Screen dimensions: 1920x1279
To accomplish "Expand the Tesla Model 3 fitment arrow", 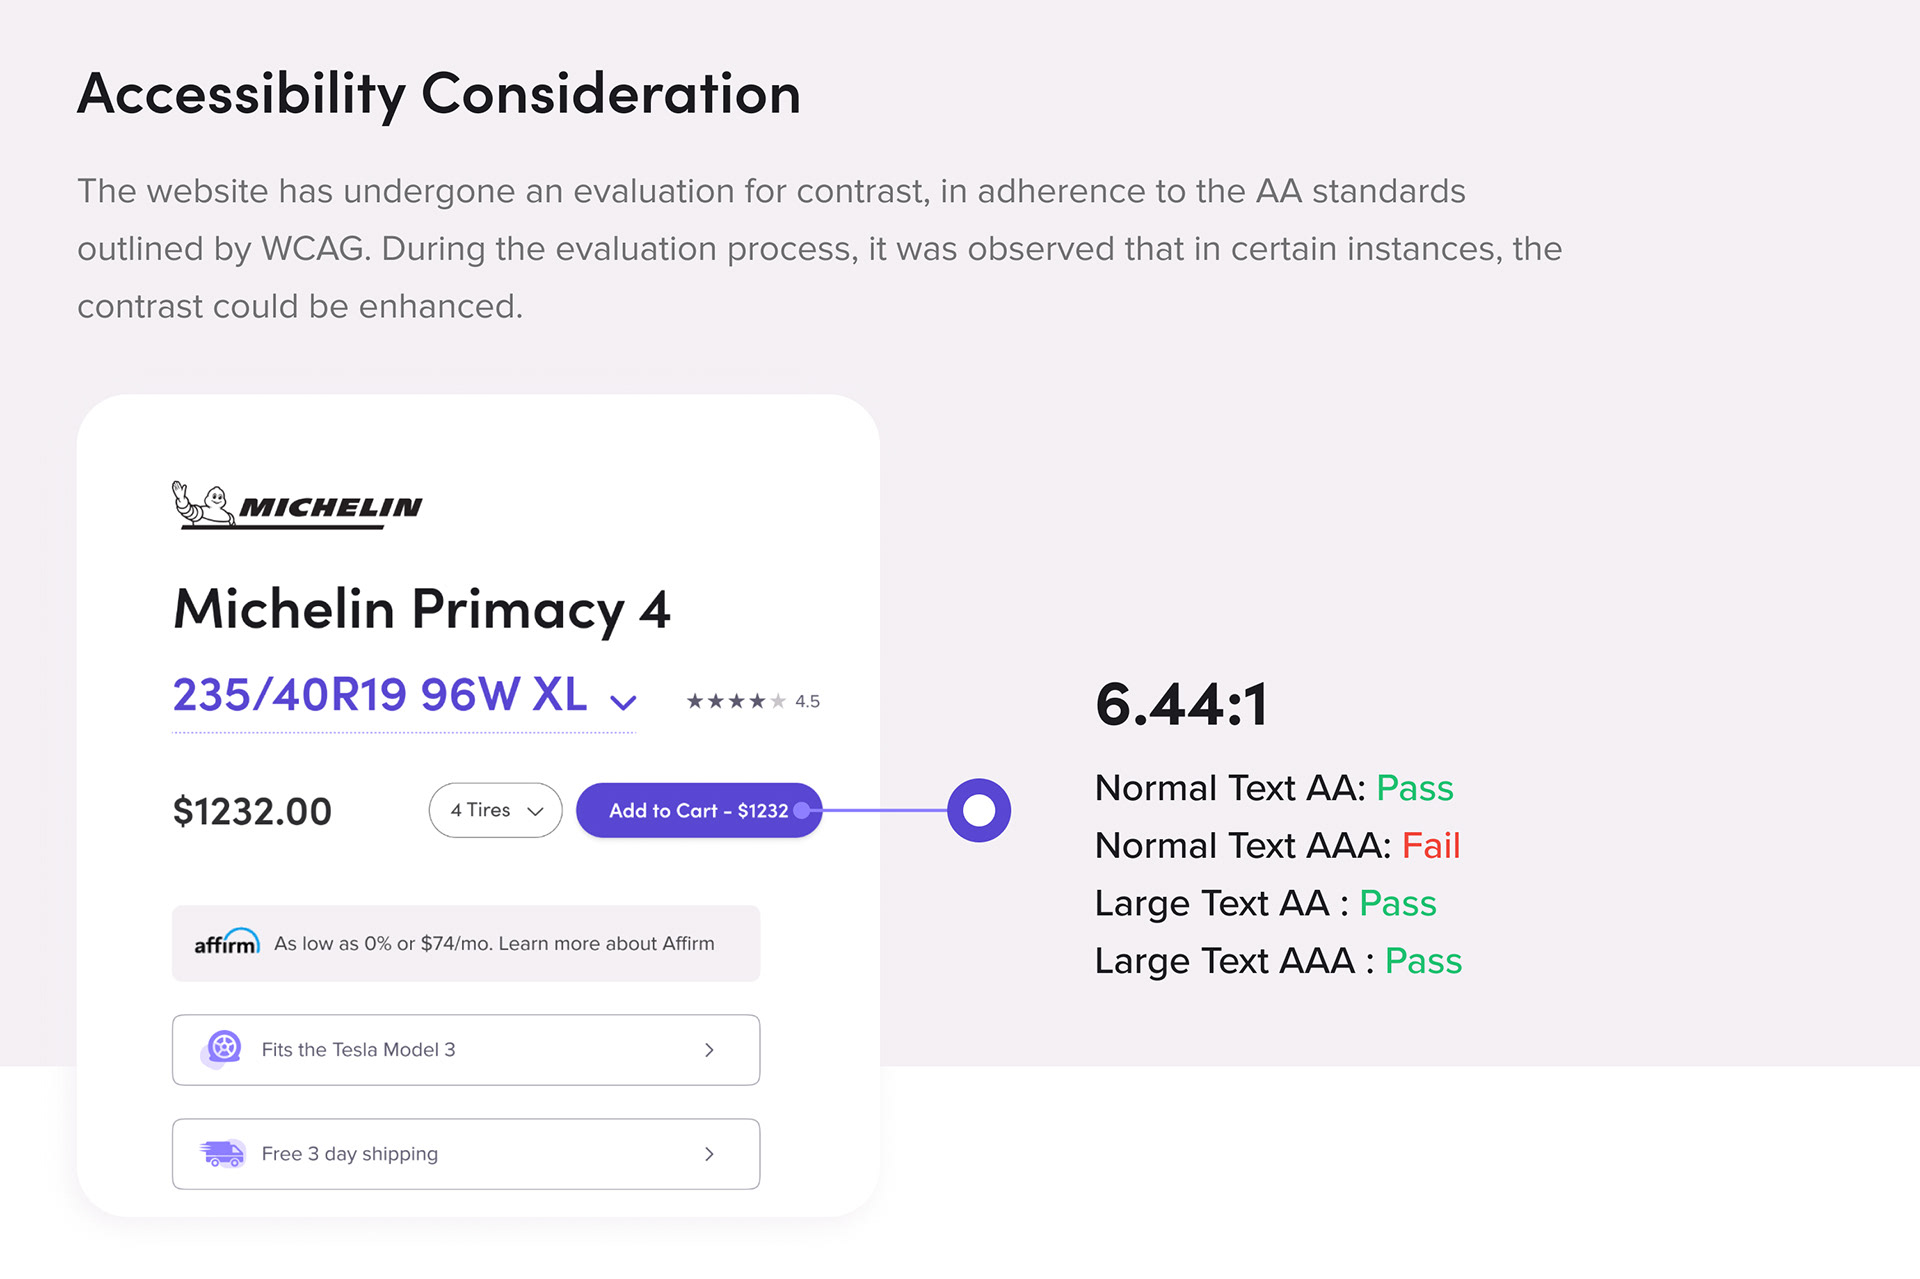I will (709, 1050).
